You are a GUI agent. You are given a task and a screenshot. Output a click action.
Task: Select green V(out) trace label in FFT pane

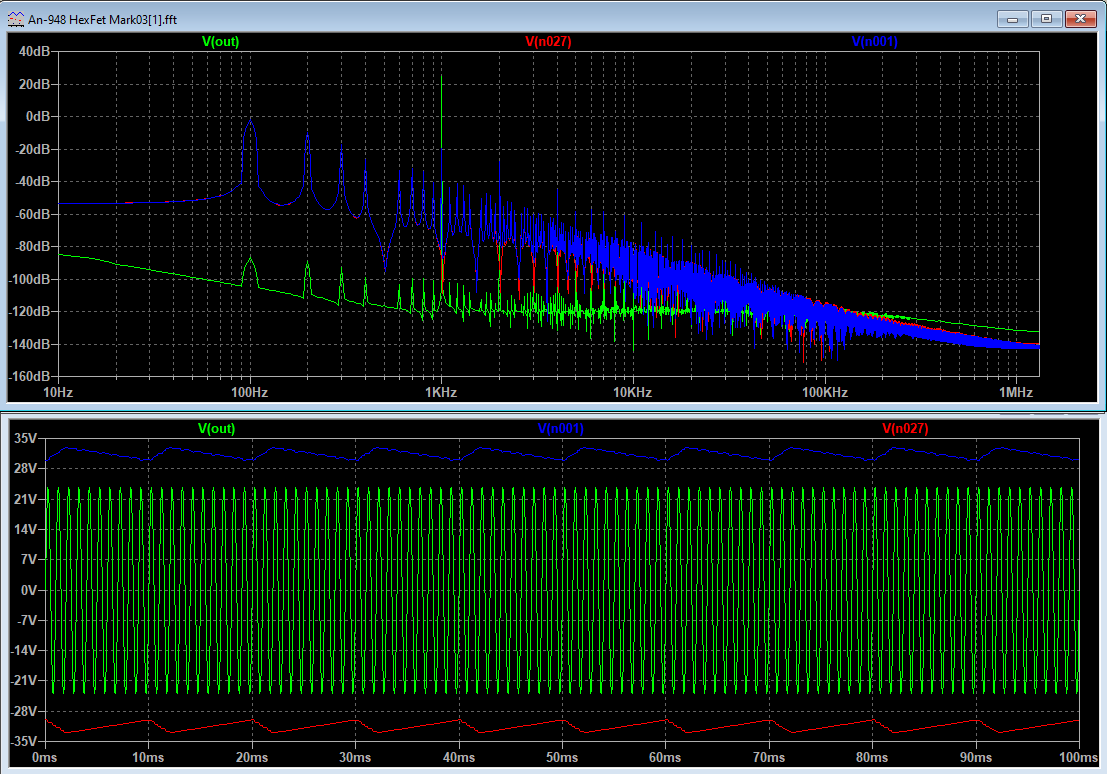(220, 41)
